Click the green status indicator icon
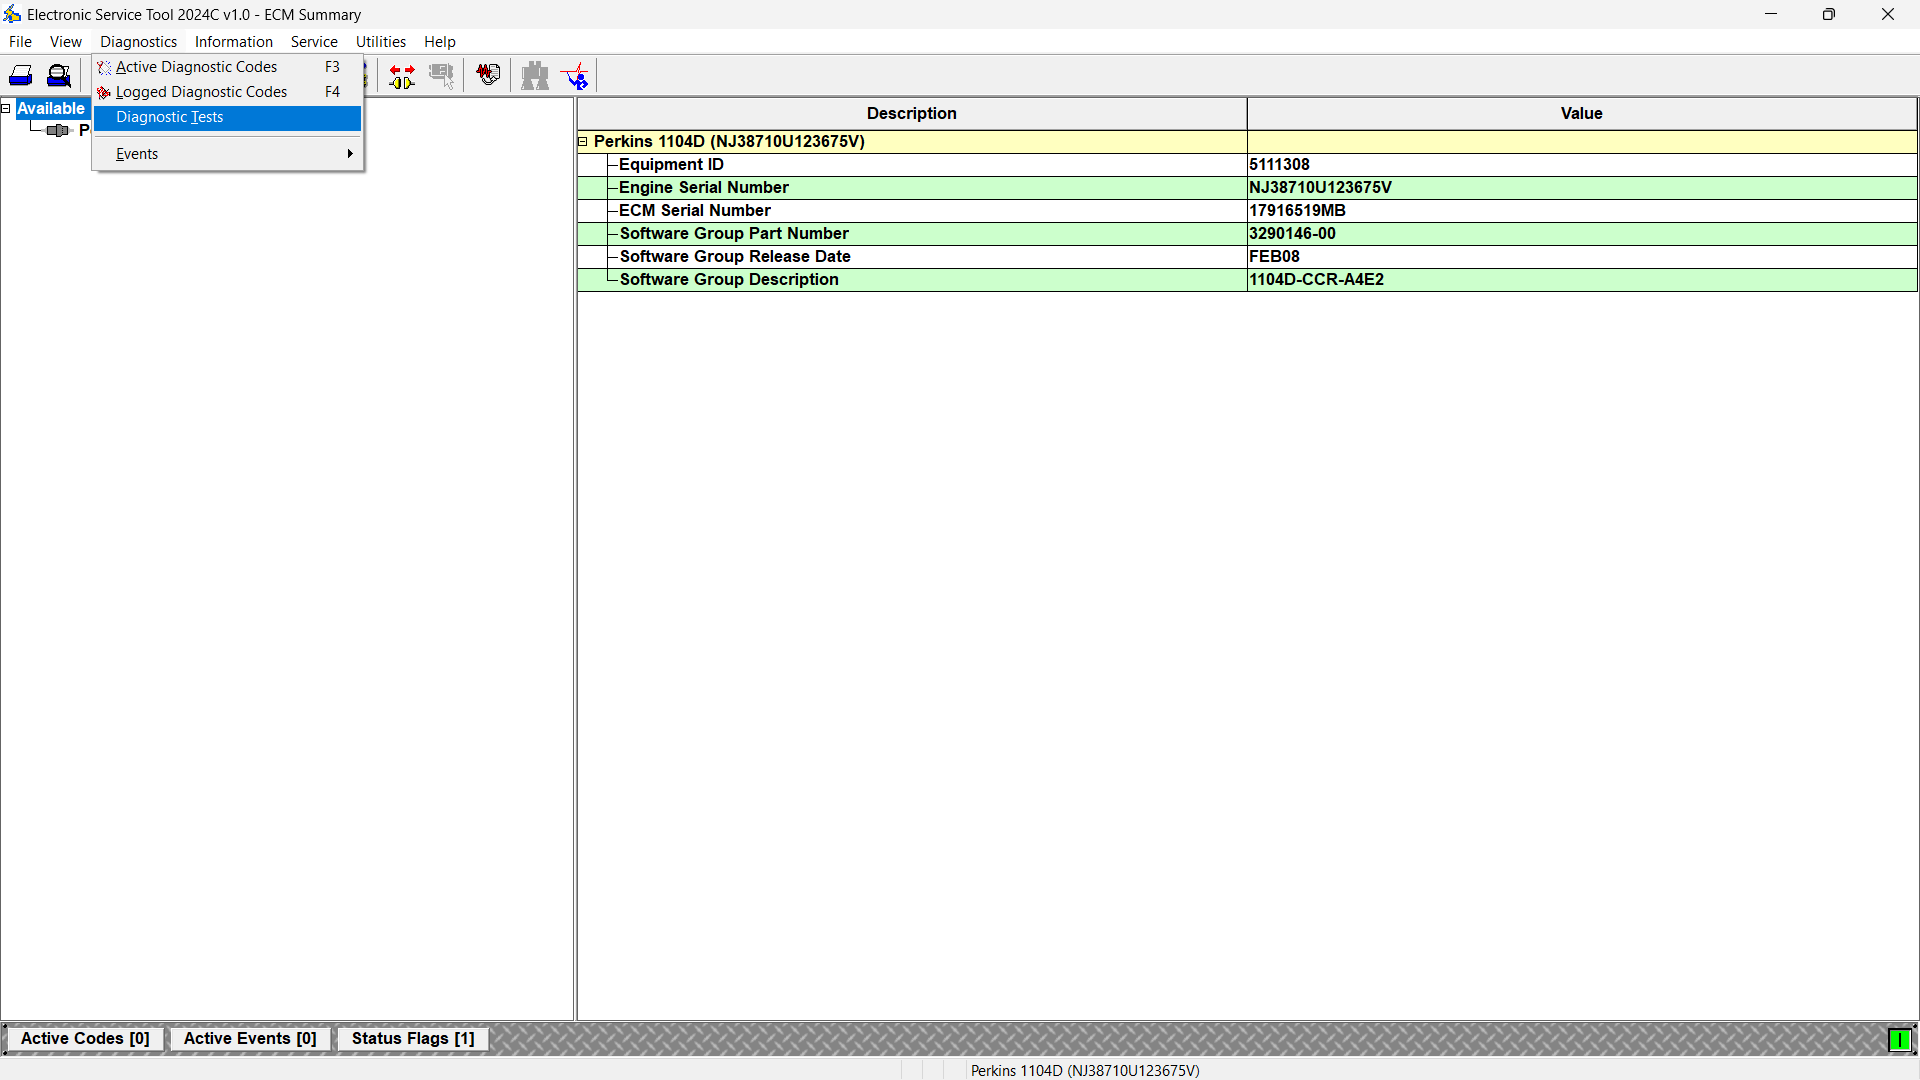Image resolution: width=1920 pixels, height=1080 pixels. coord(1899,1040)
